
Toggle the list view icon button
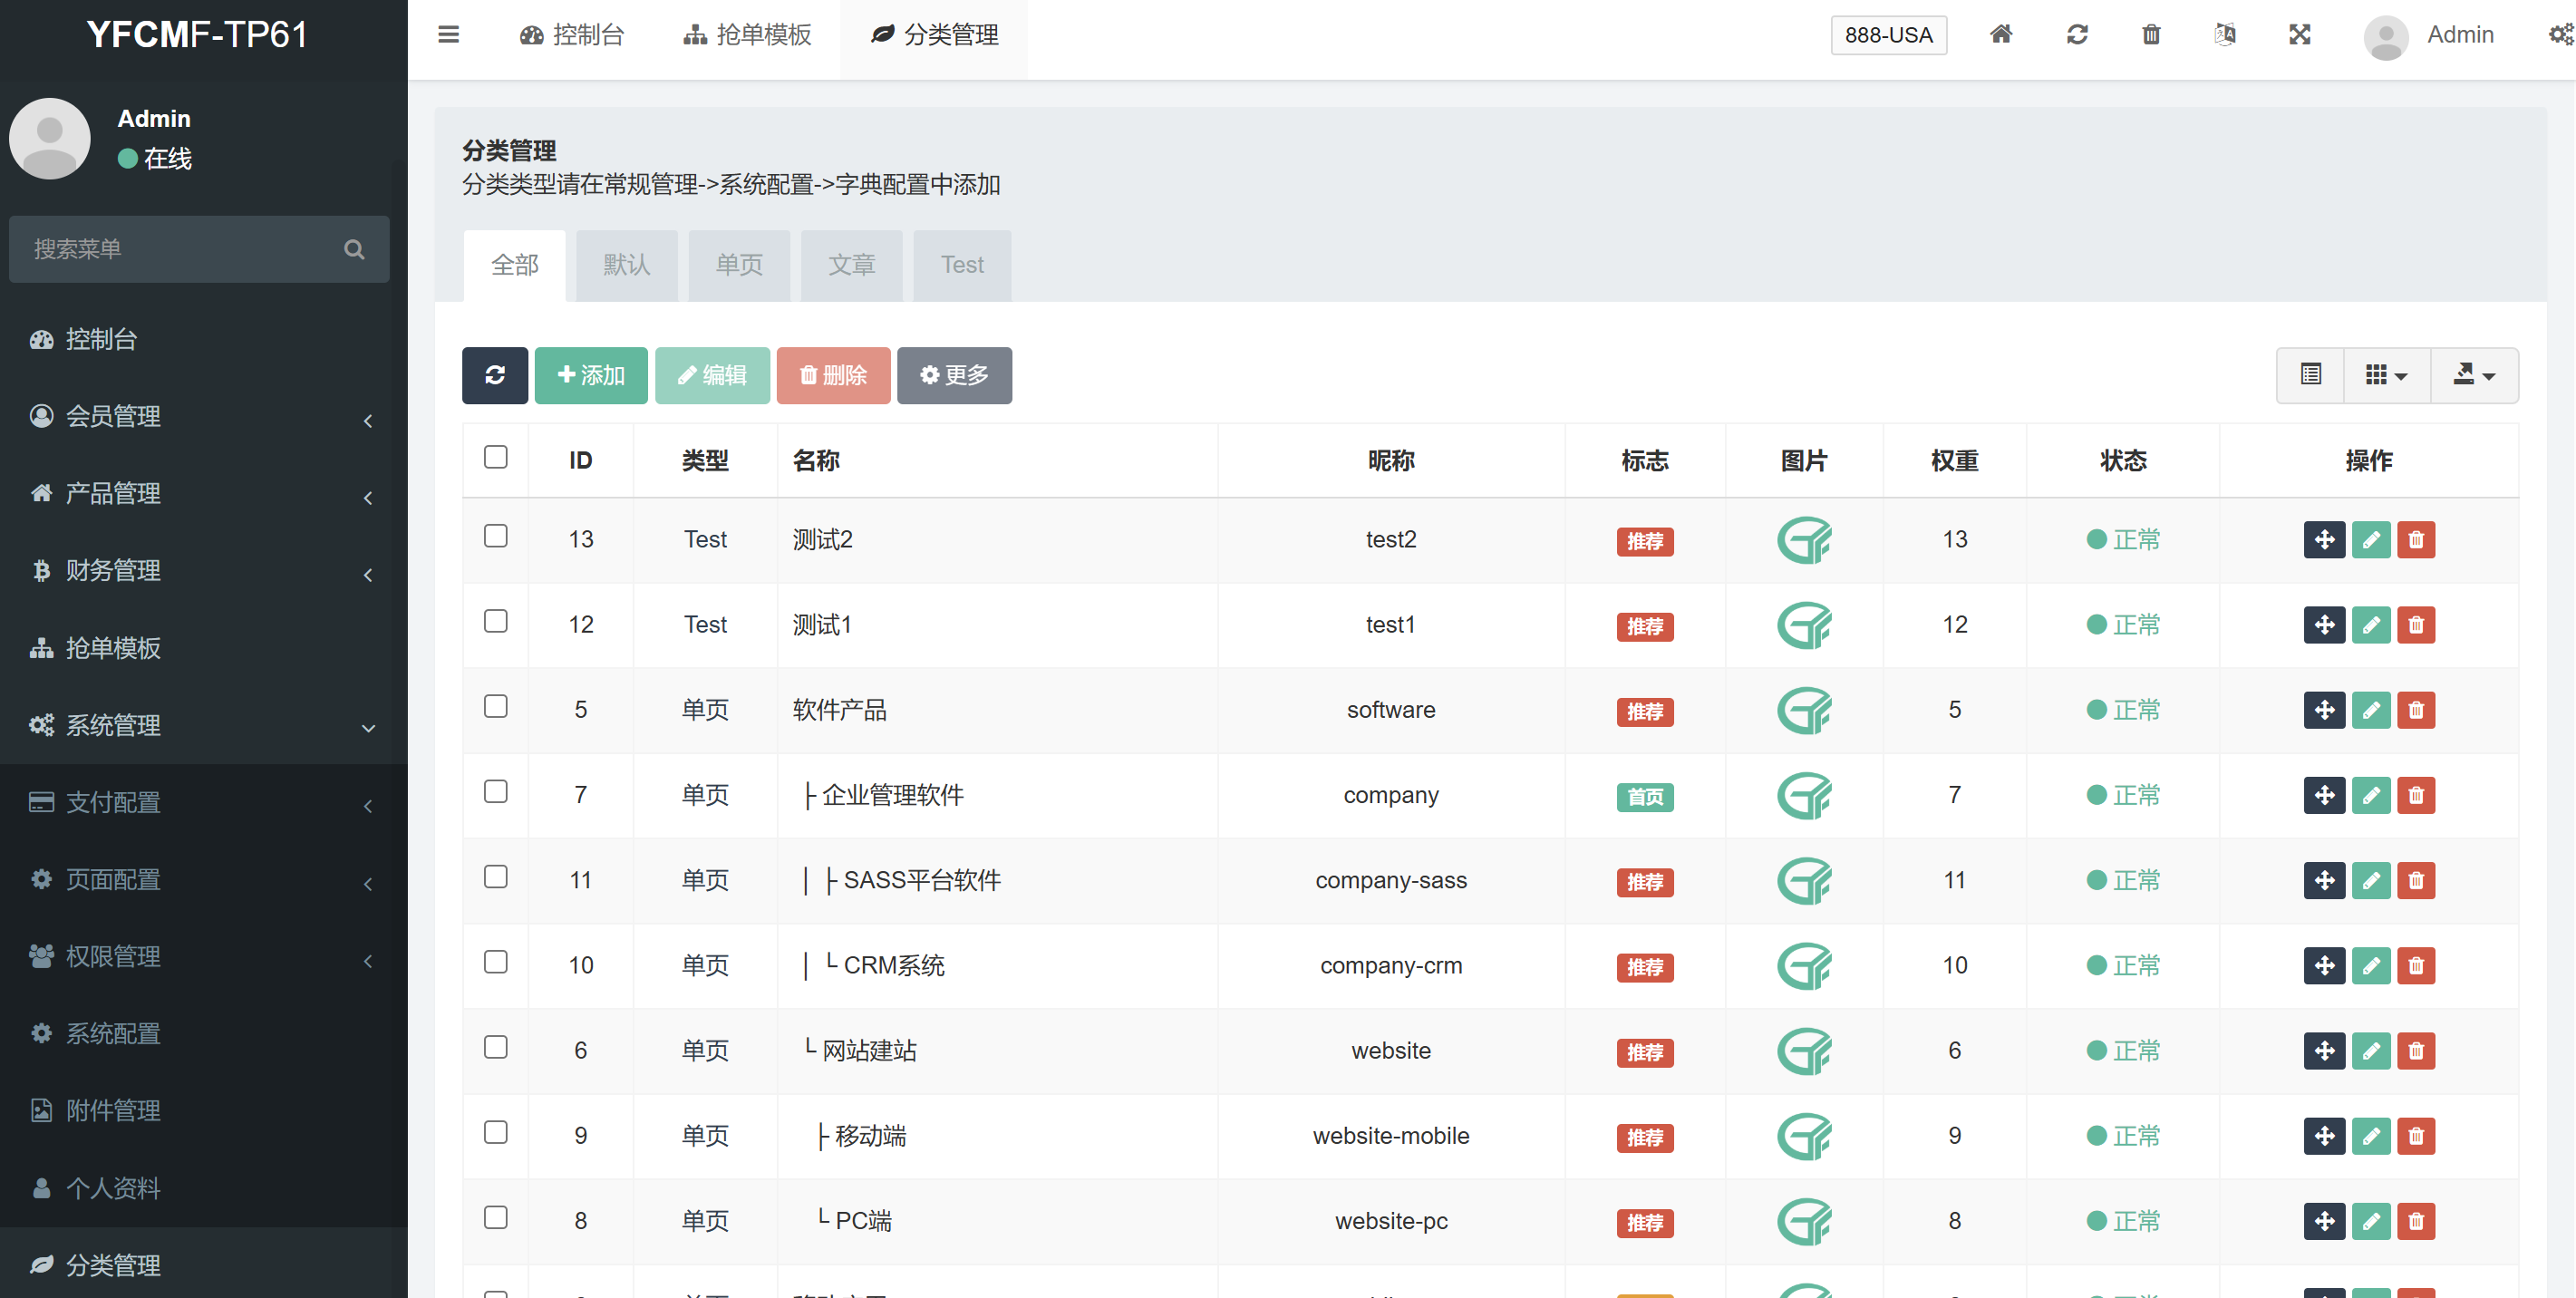(2310, 375)
